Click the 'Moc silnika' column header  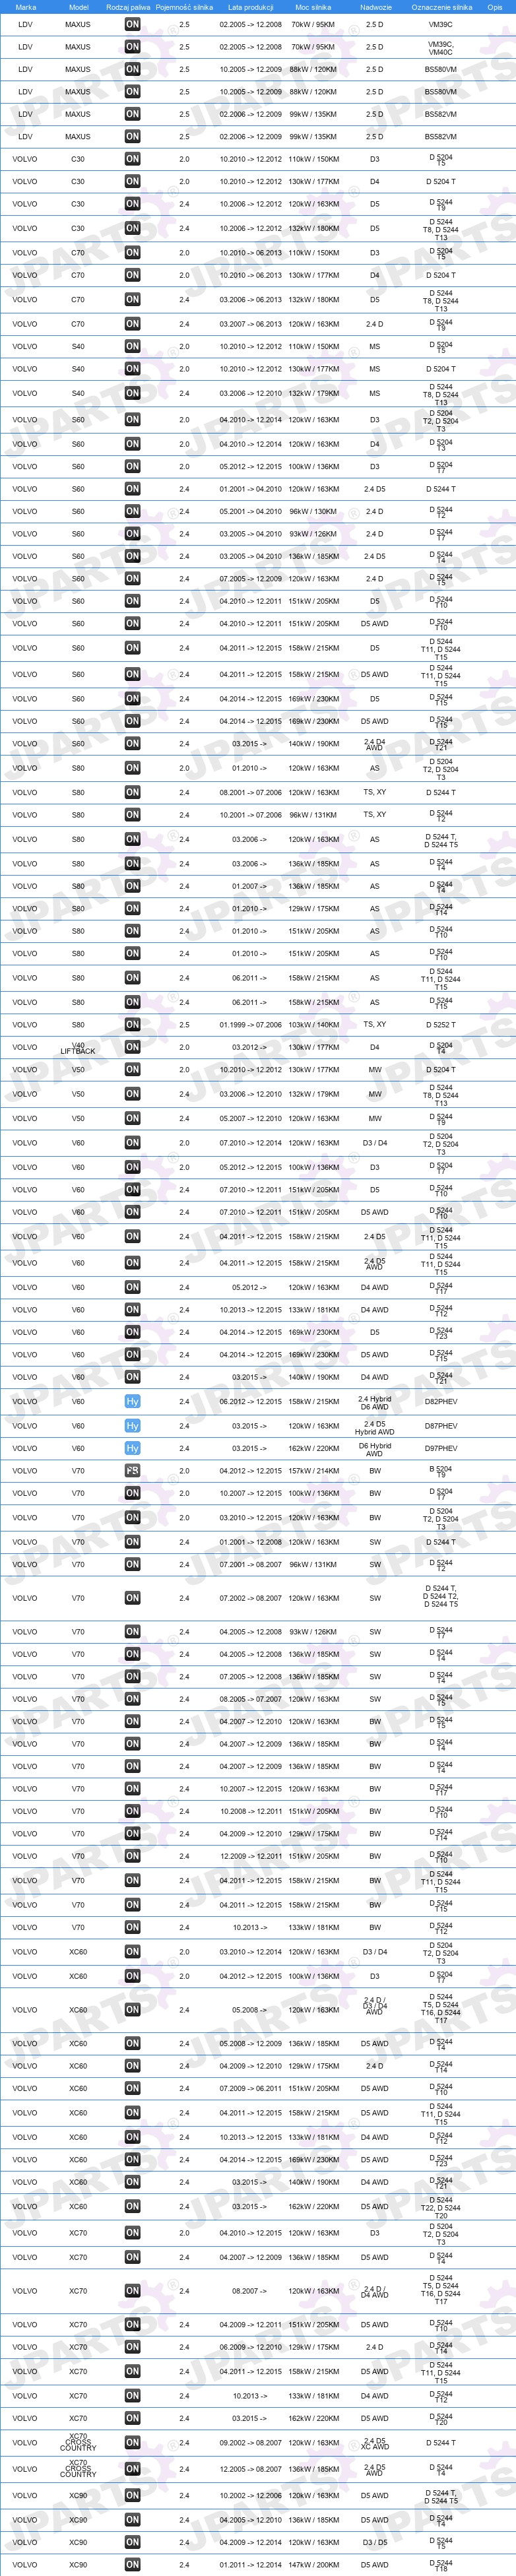pyautogui.click(x=313, y=7)
